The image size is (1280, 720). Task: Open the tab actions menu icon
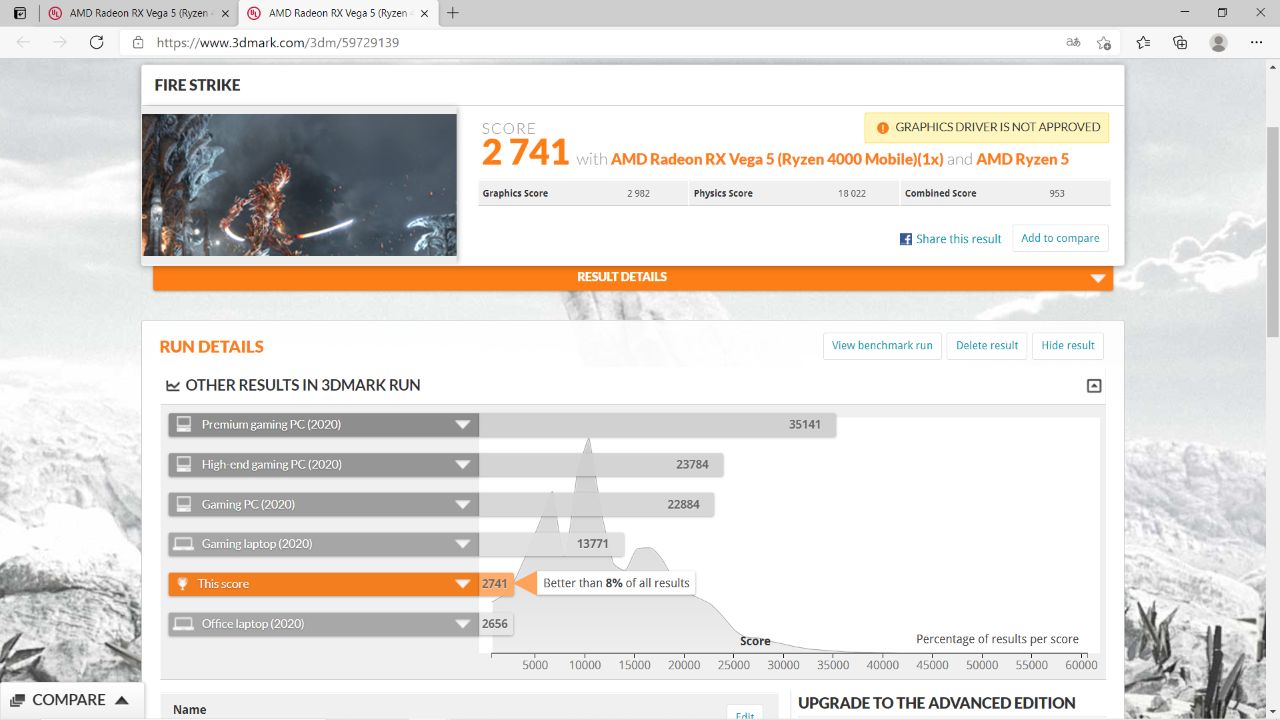(x=19, y=13)
